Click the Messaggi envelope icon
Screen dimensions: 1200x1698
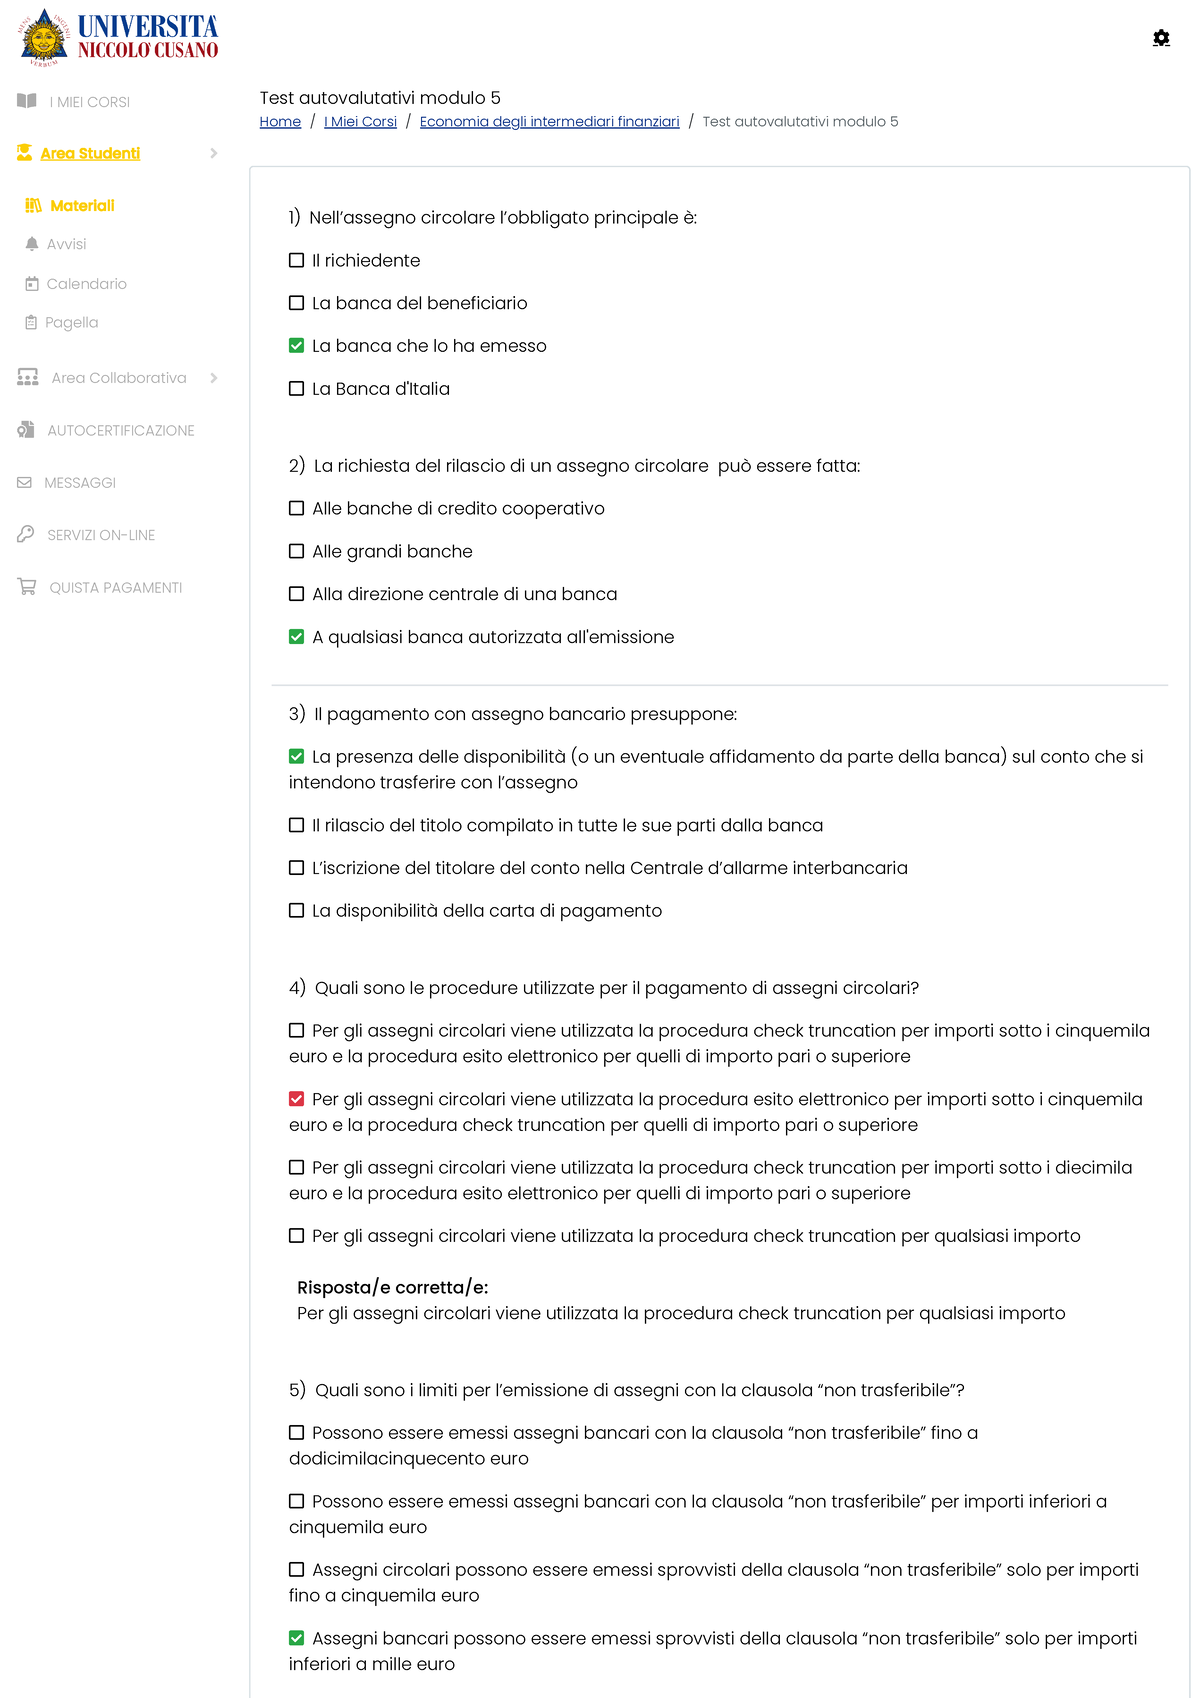(x=25, y=483)
